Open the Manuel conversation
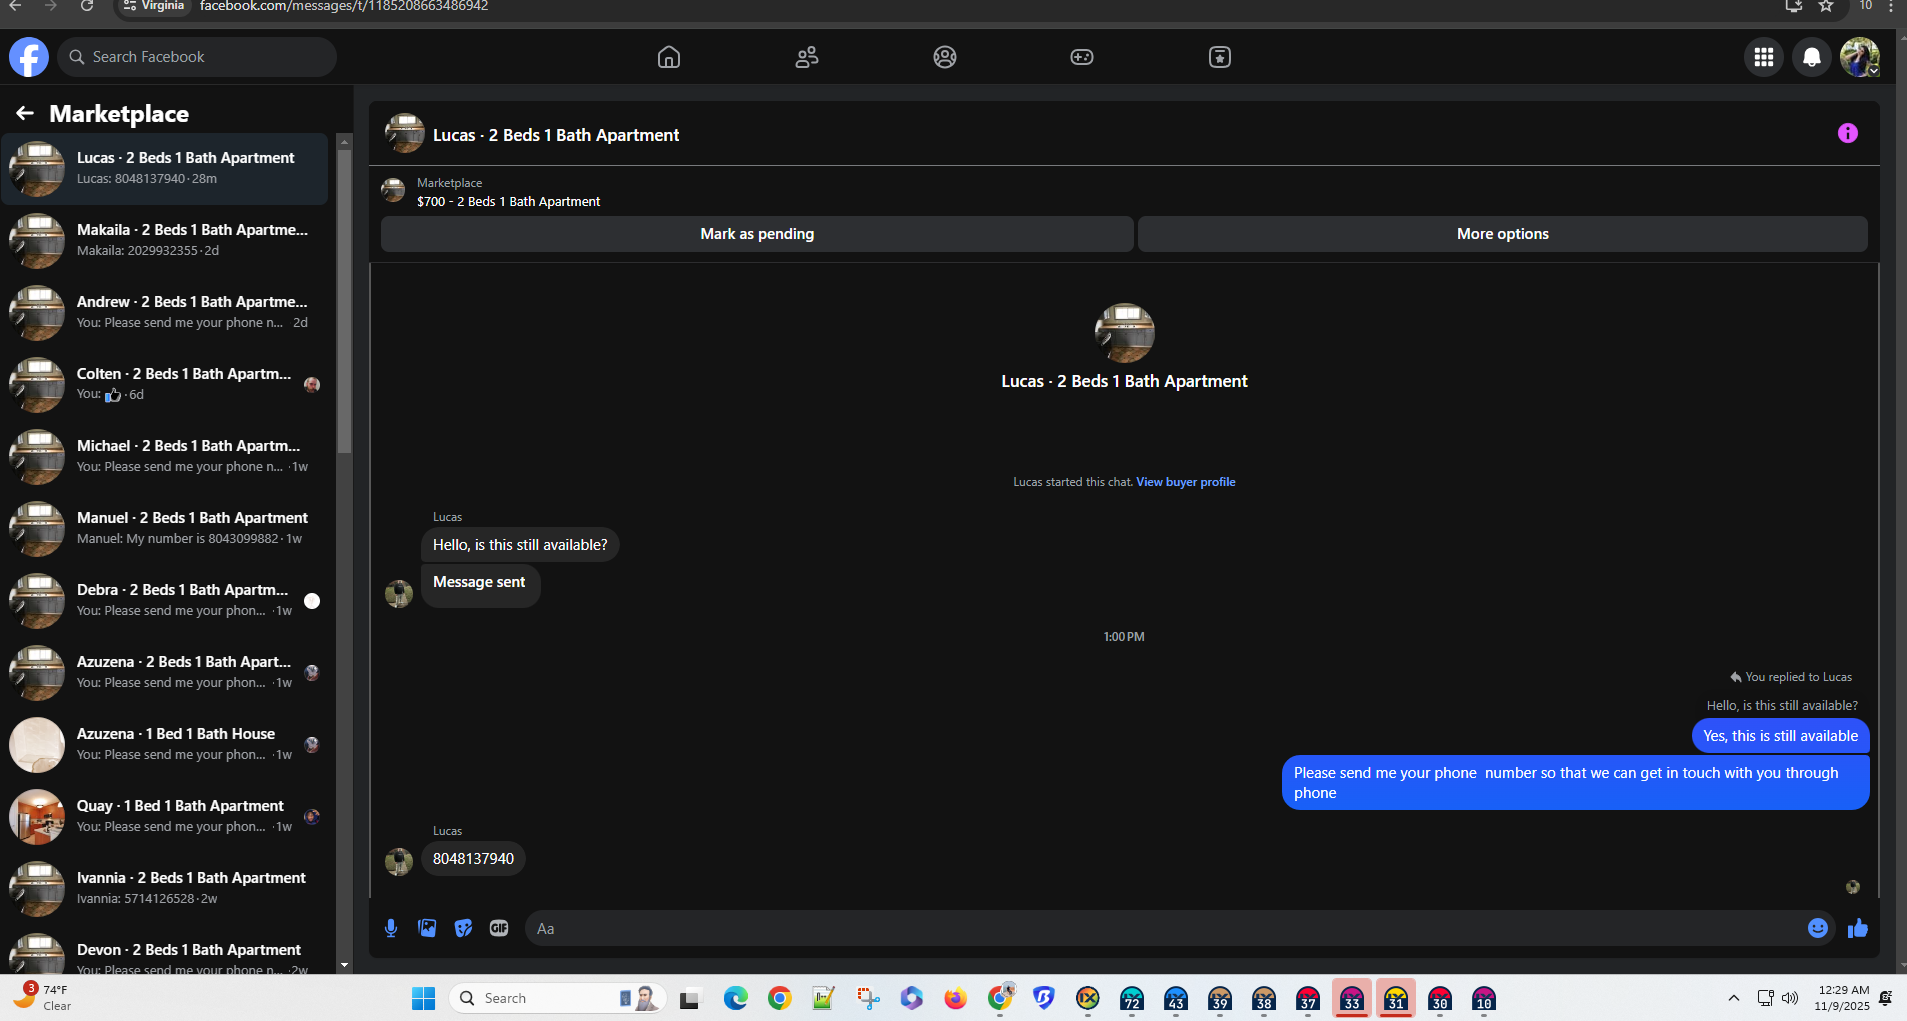The width and height of the screenshot is (1907, 1021). (165, 529)
